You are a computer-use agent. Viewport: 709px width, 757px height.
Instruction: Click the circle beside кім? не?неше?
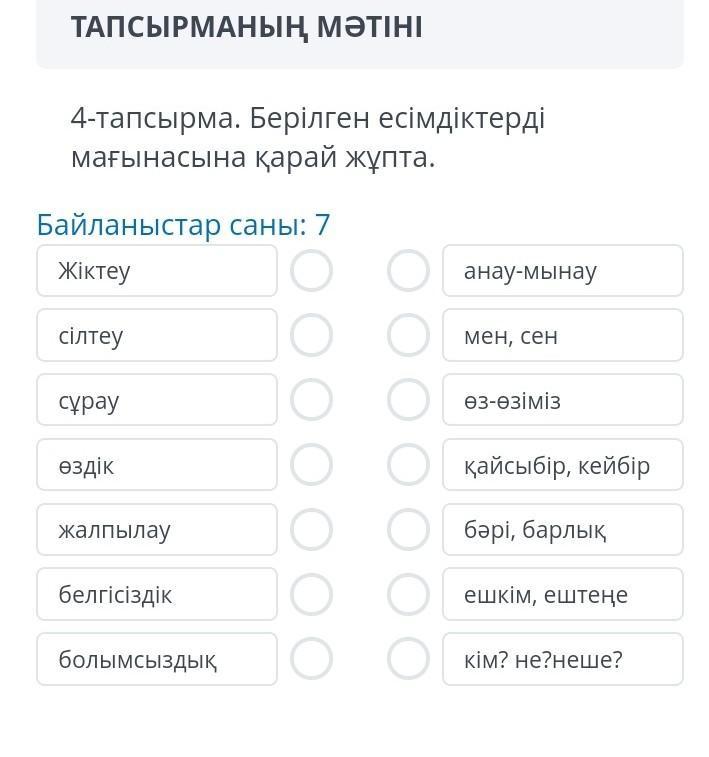(x=408, y=659)
